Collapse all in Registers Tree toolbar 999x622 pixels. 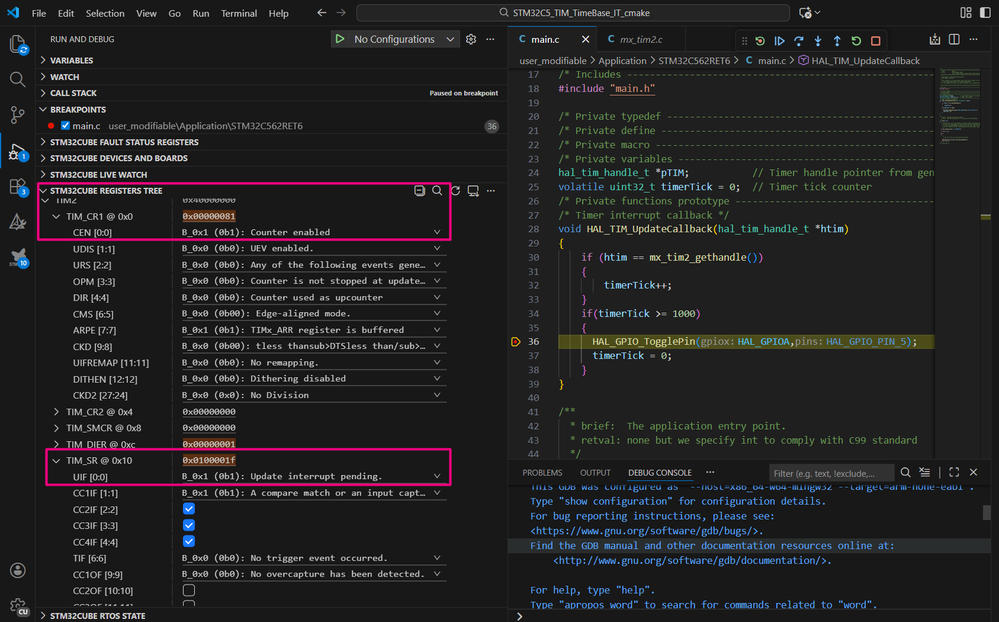coord(419,191)
